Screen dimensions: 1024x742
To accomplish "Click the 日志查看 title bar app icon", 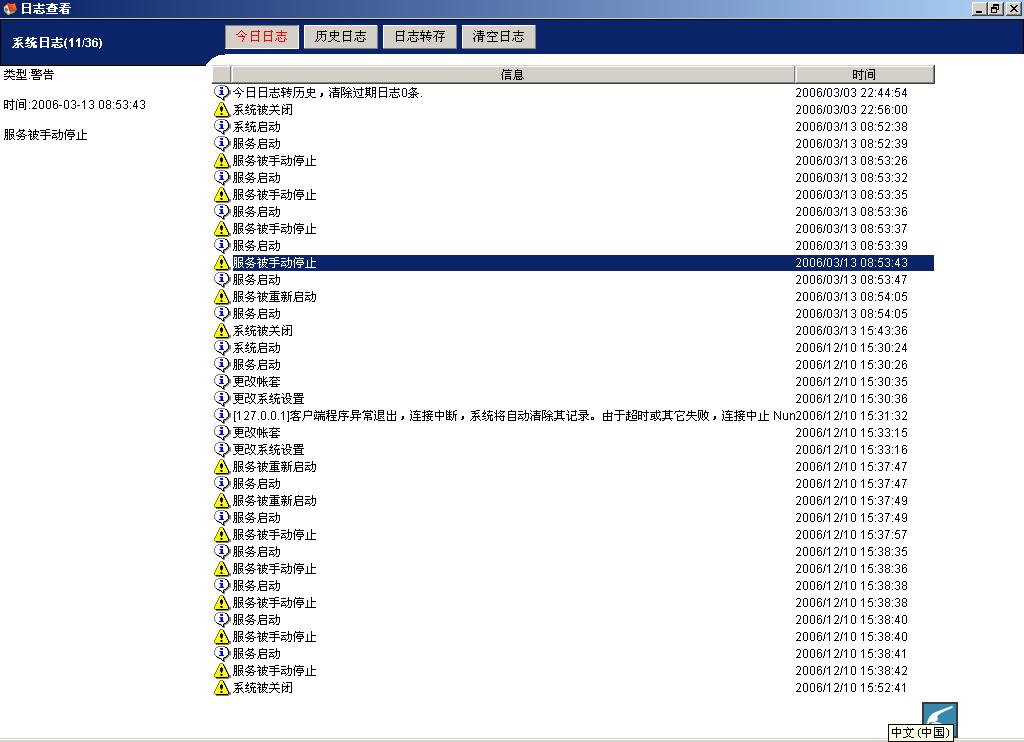I will pyautogui.click(x=9, y=8).
